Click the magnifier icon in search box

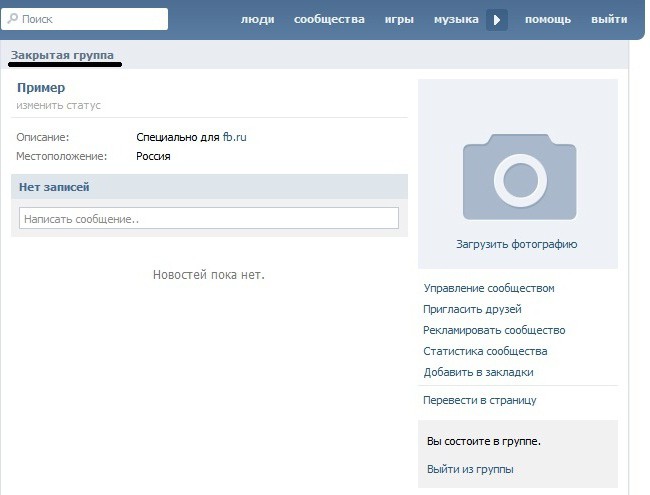pos(13,18)
